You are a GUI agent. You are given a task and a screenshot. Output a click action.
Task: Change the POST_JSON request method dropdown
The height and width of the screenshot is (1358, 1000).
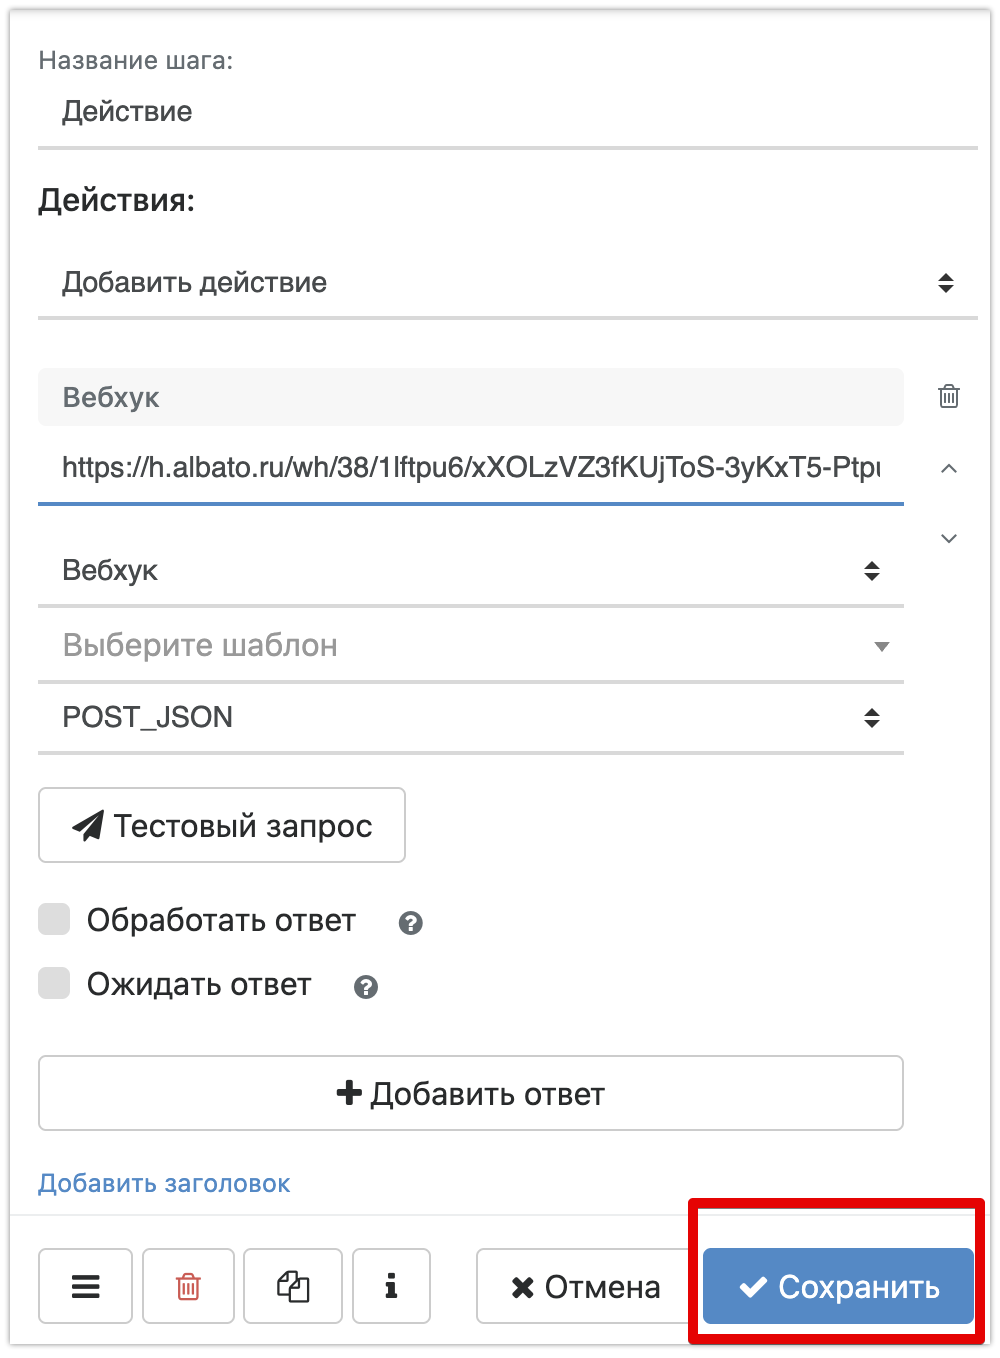(x=470, y=717)
